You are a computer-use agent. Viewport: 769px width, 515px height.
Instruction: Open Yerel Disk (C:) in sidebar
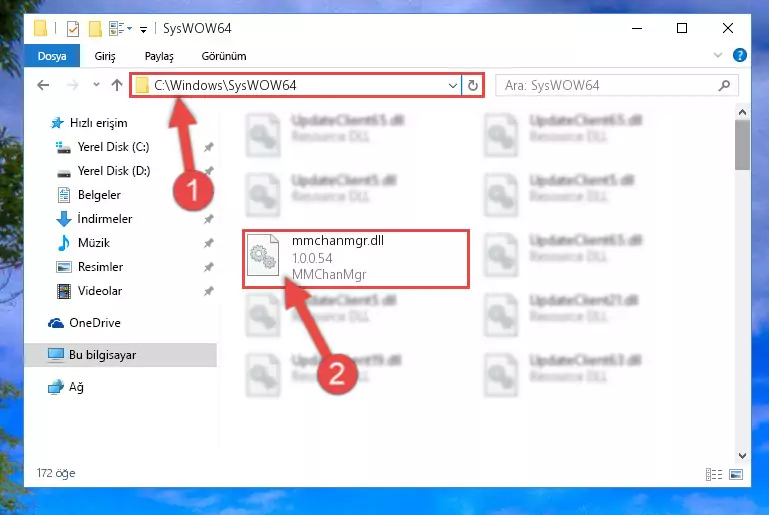point(102,147)
